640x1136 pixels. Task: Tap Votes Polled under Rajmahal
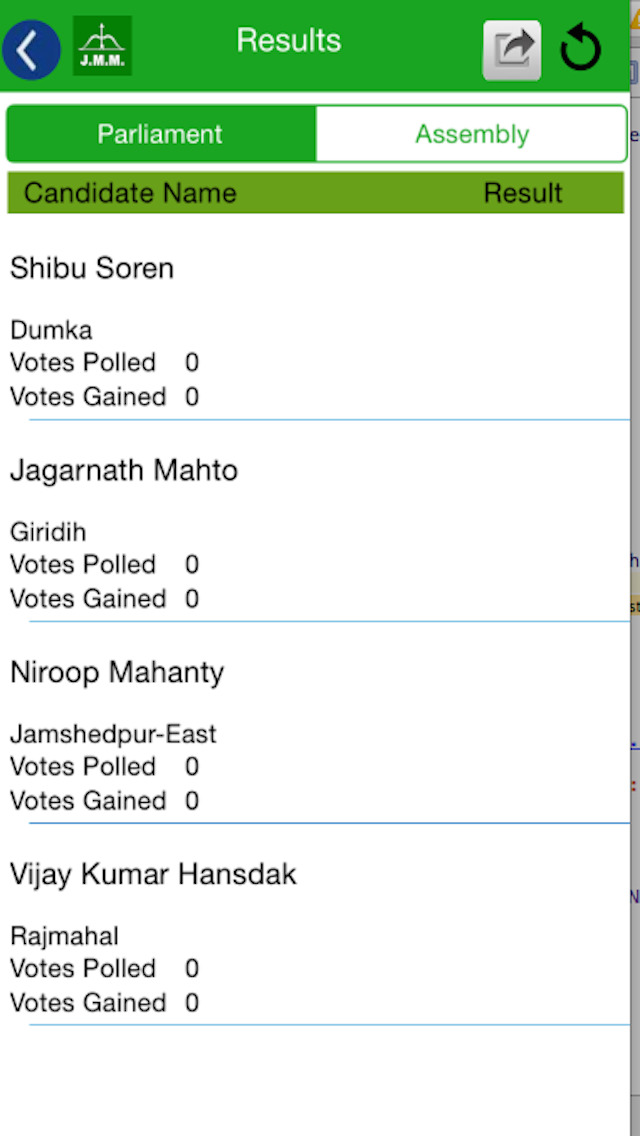pos(83,968)
